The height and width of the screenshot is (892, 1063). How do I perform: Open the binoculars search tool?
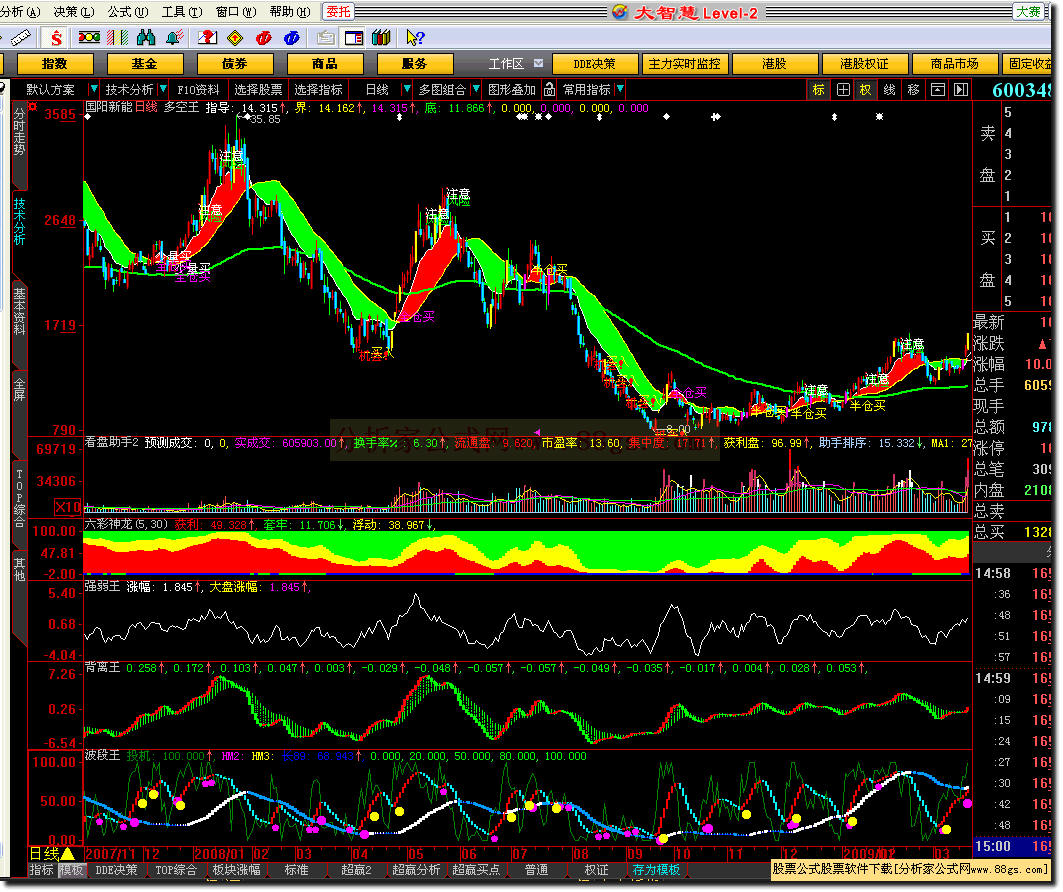click(x=146, y=37)
